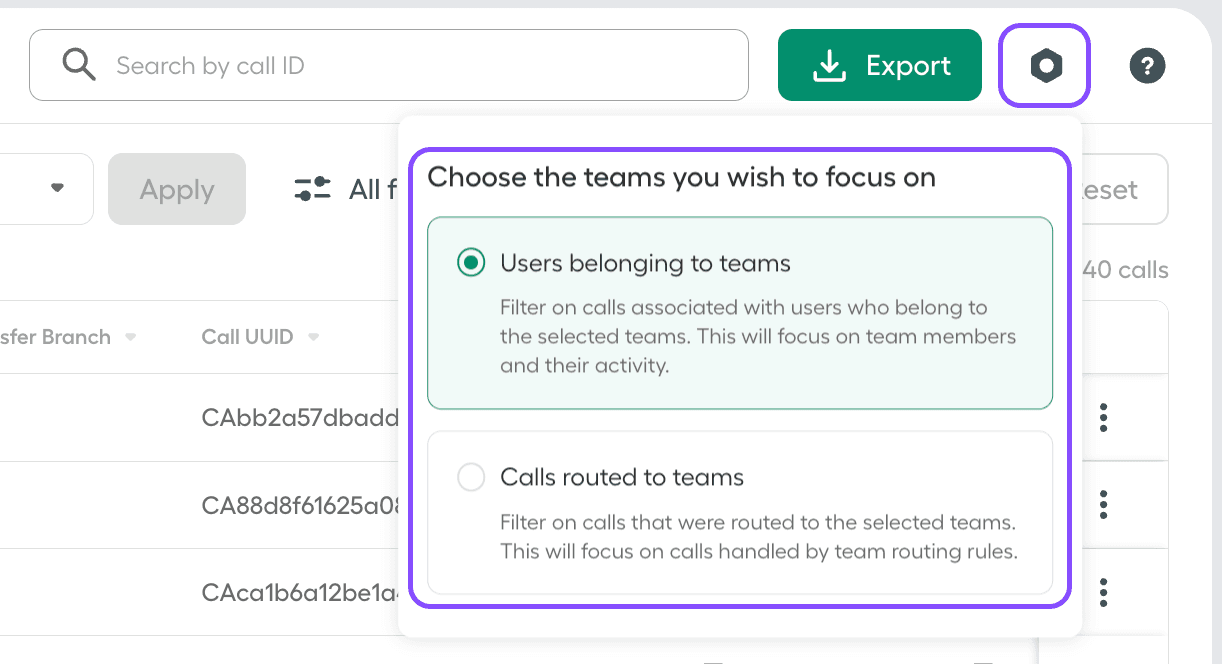Expand the dropdown left of the Apply button
Screen dimensions: 1222x664
(x=57, y=188)
